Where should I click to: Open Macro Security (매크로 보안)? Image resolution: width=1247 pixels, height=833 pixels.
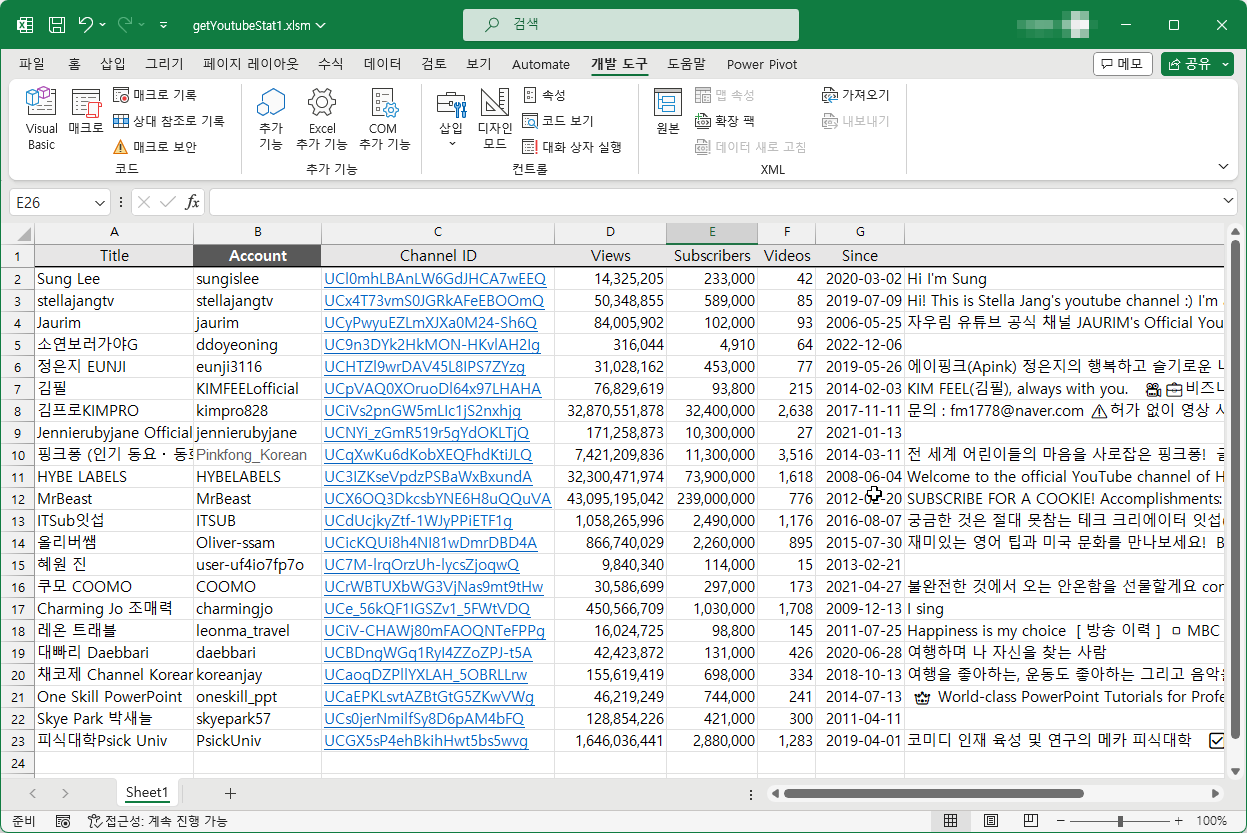point(154,147)
